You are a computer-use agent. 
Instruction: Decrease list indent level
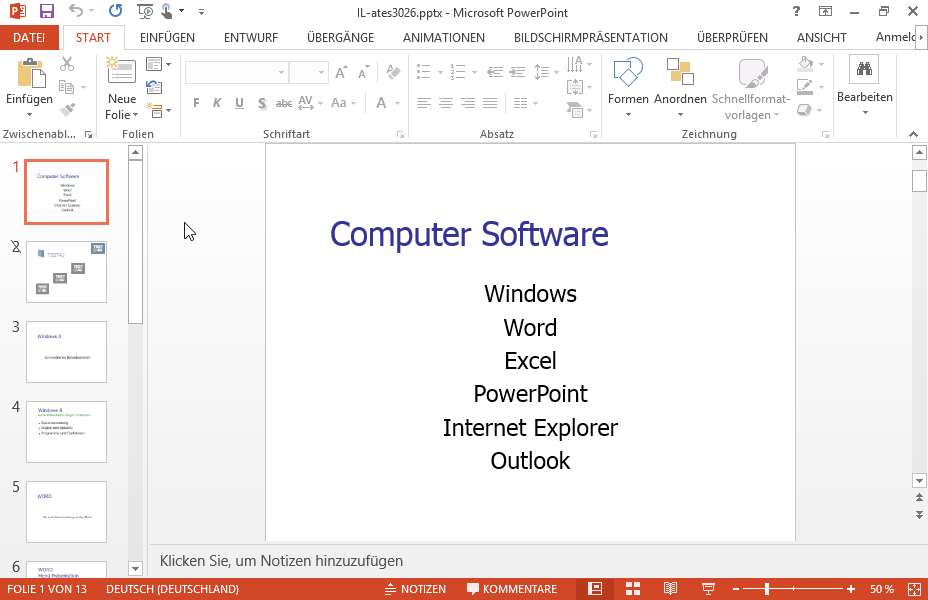[x=495, y=72]
